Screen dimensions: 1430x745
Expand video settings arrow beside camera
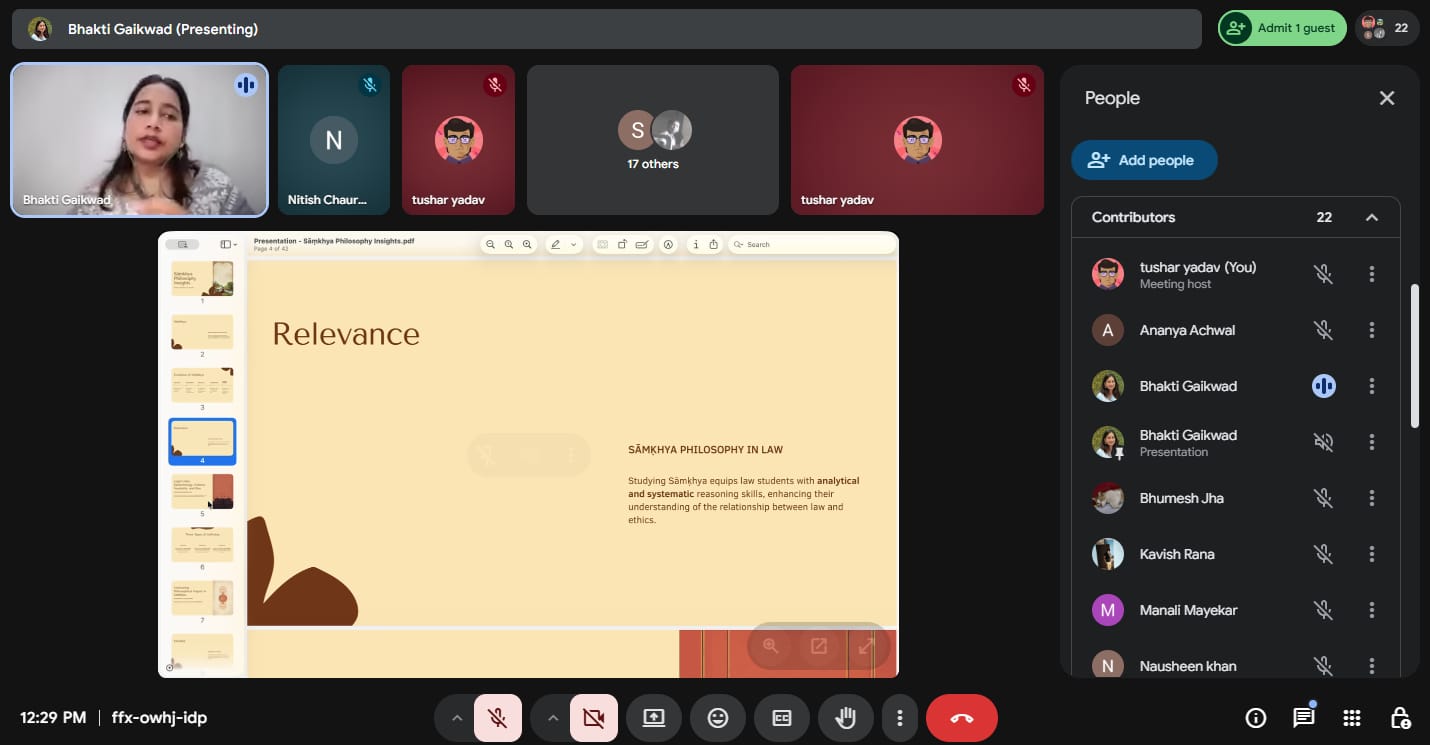coord(552,718)
